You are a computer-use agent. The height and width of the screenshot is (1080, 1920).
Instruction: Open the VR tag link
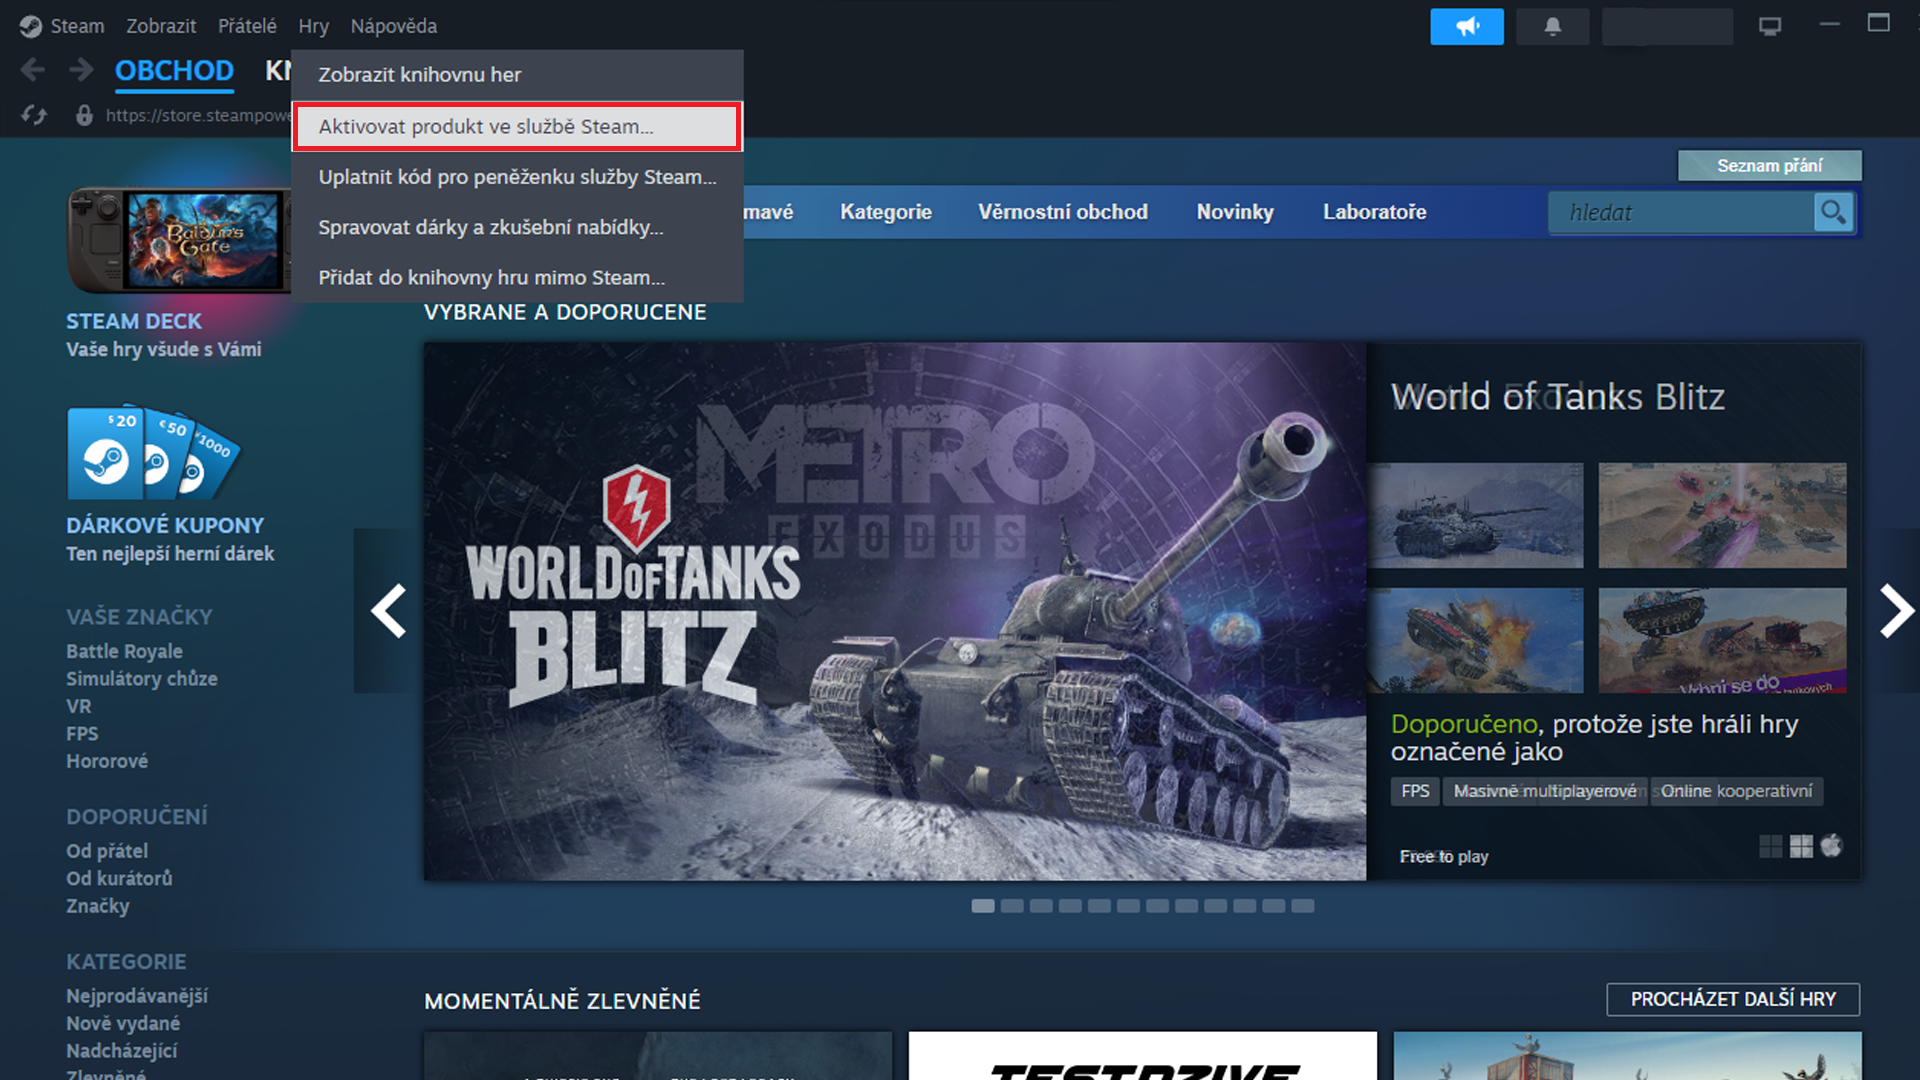coord(79,706)
